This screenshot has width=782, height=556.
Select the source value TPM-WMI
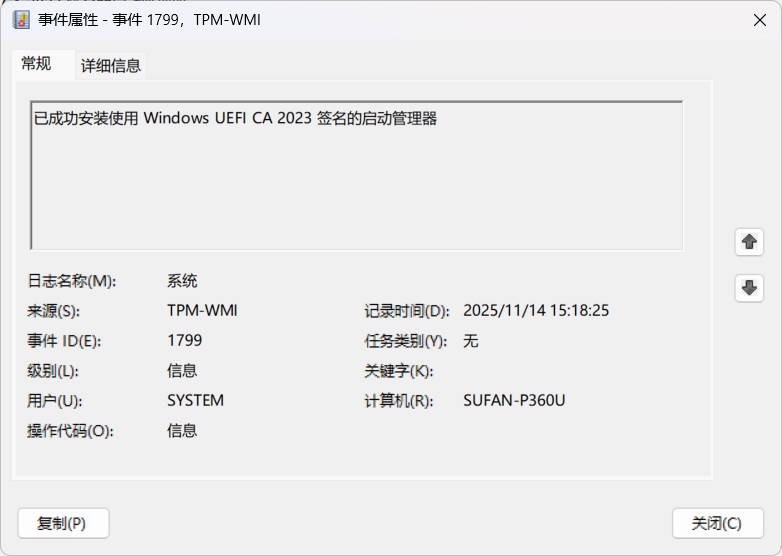[202, 311]
